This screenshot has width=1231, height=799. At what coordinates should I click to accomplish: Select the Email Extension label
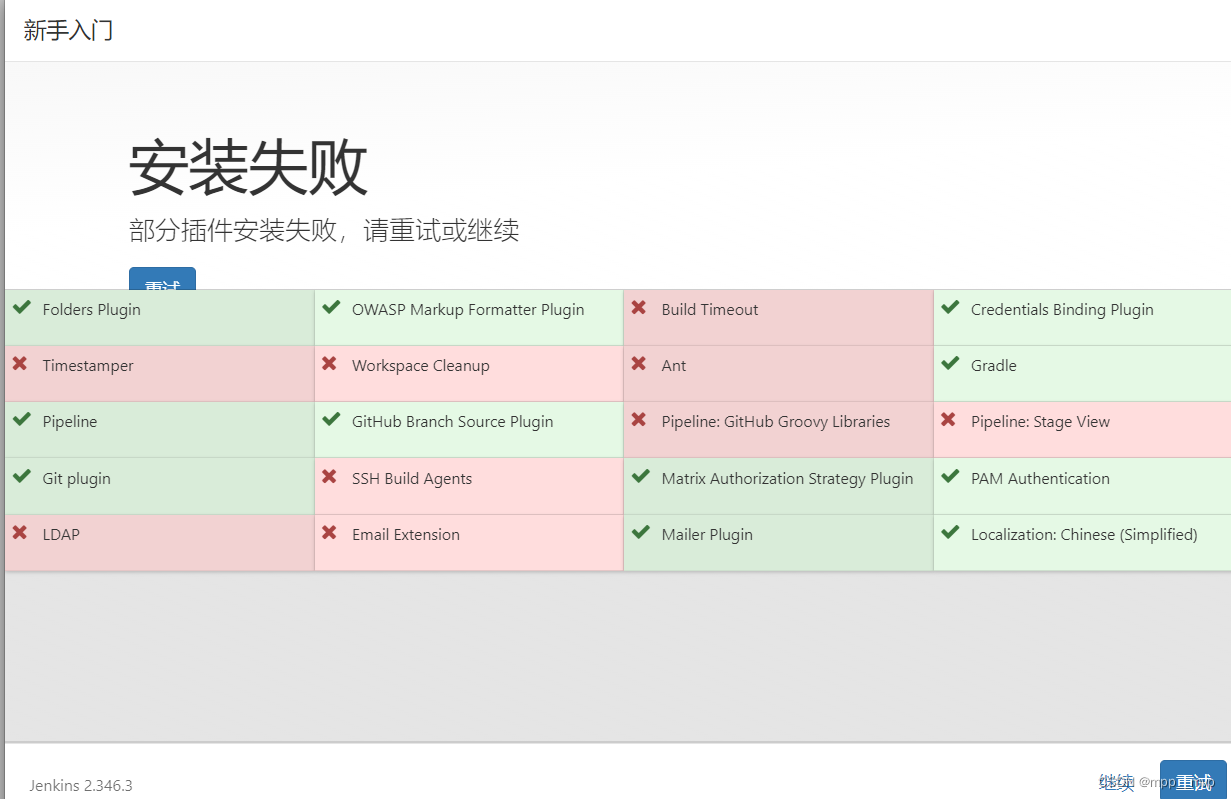point(406,535)
